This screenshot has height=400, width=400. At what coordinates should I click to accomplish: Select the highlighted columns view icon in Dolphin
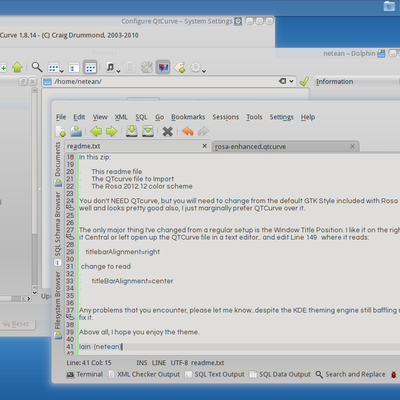90,68
